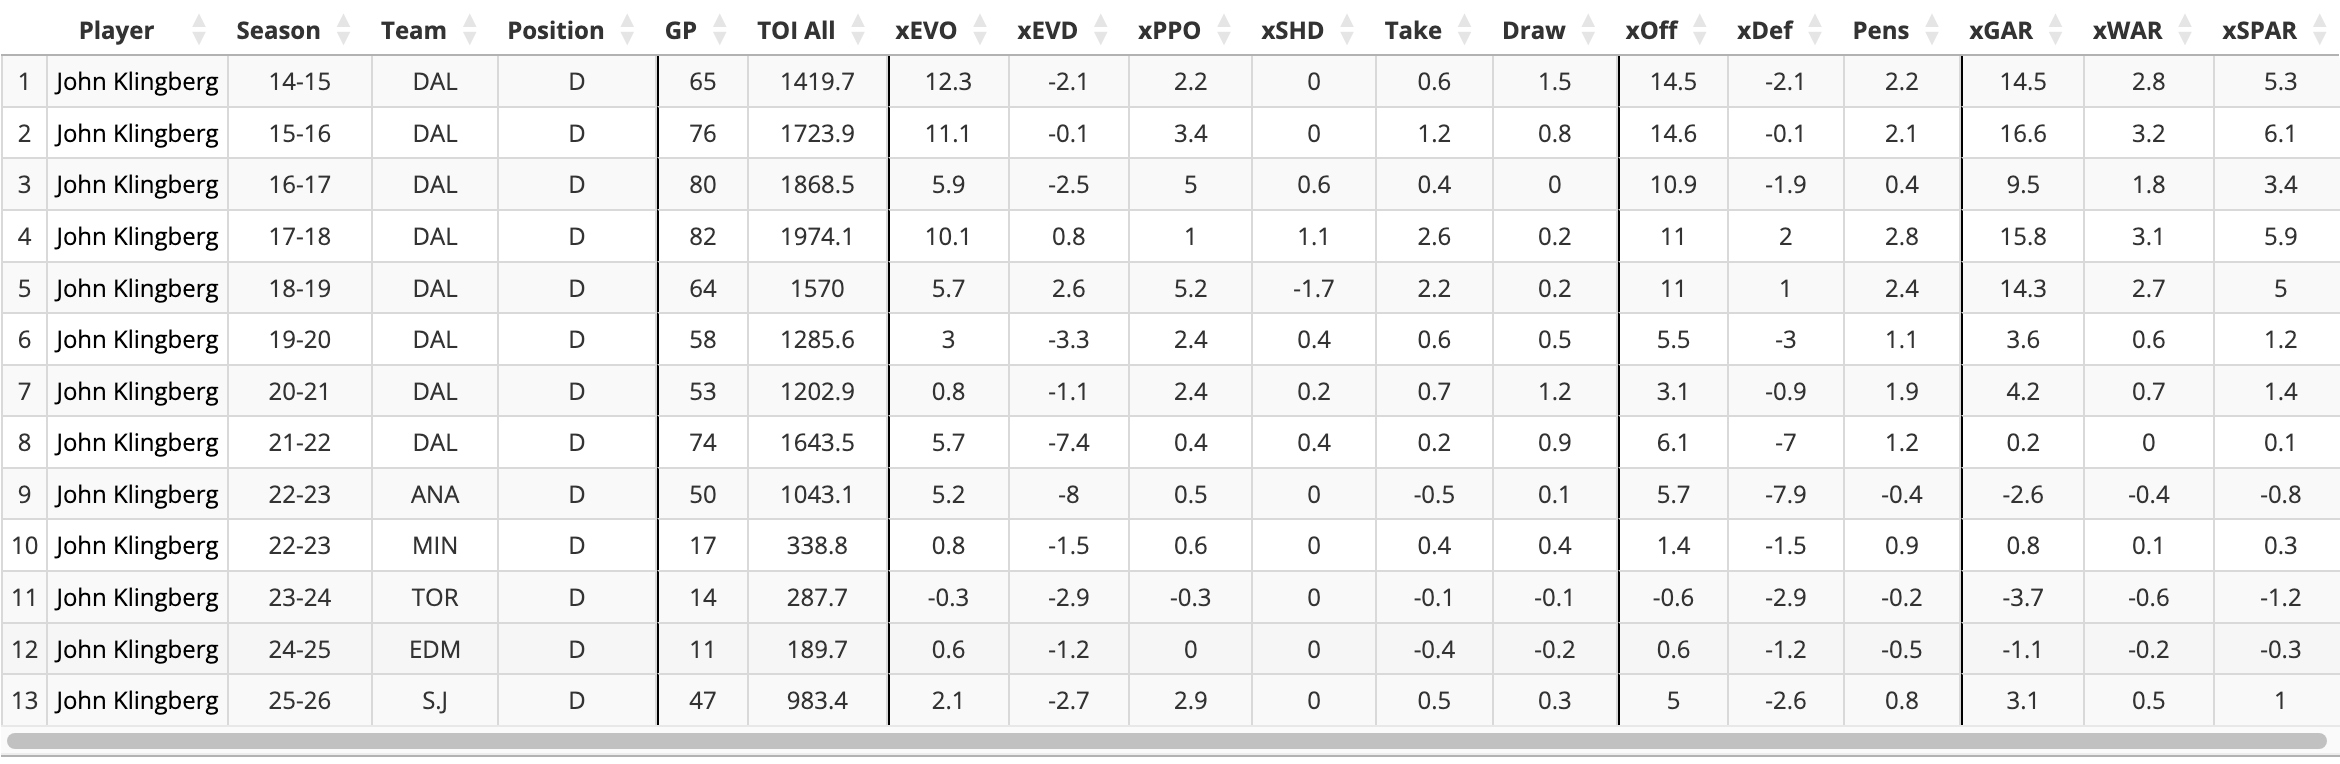The image size is (2340, 764).
Task: Click the sort arrows beside Team header
Action: 470,30
